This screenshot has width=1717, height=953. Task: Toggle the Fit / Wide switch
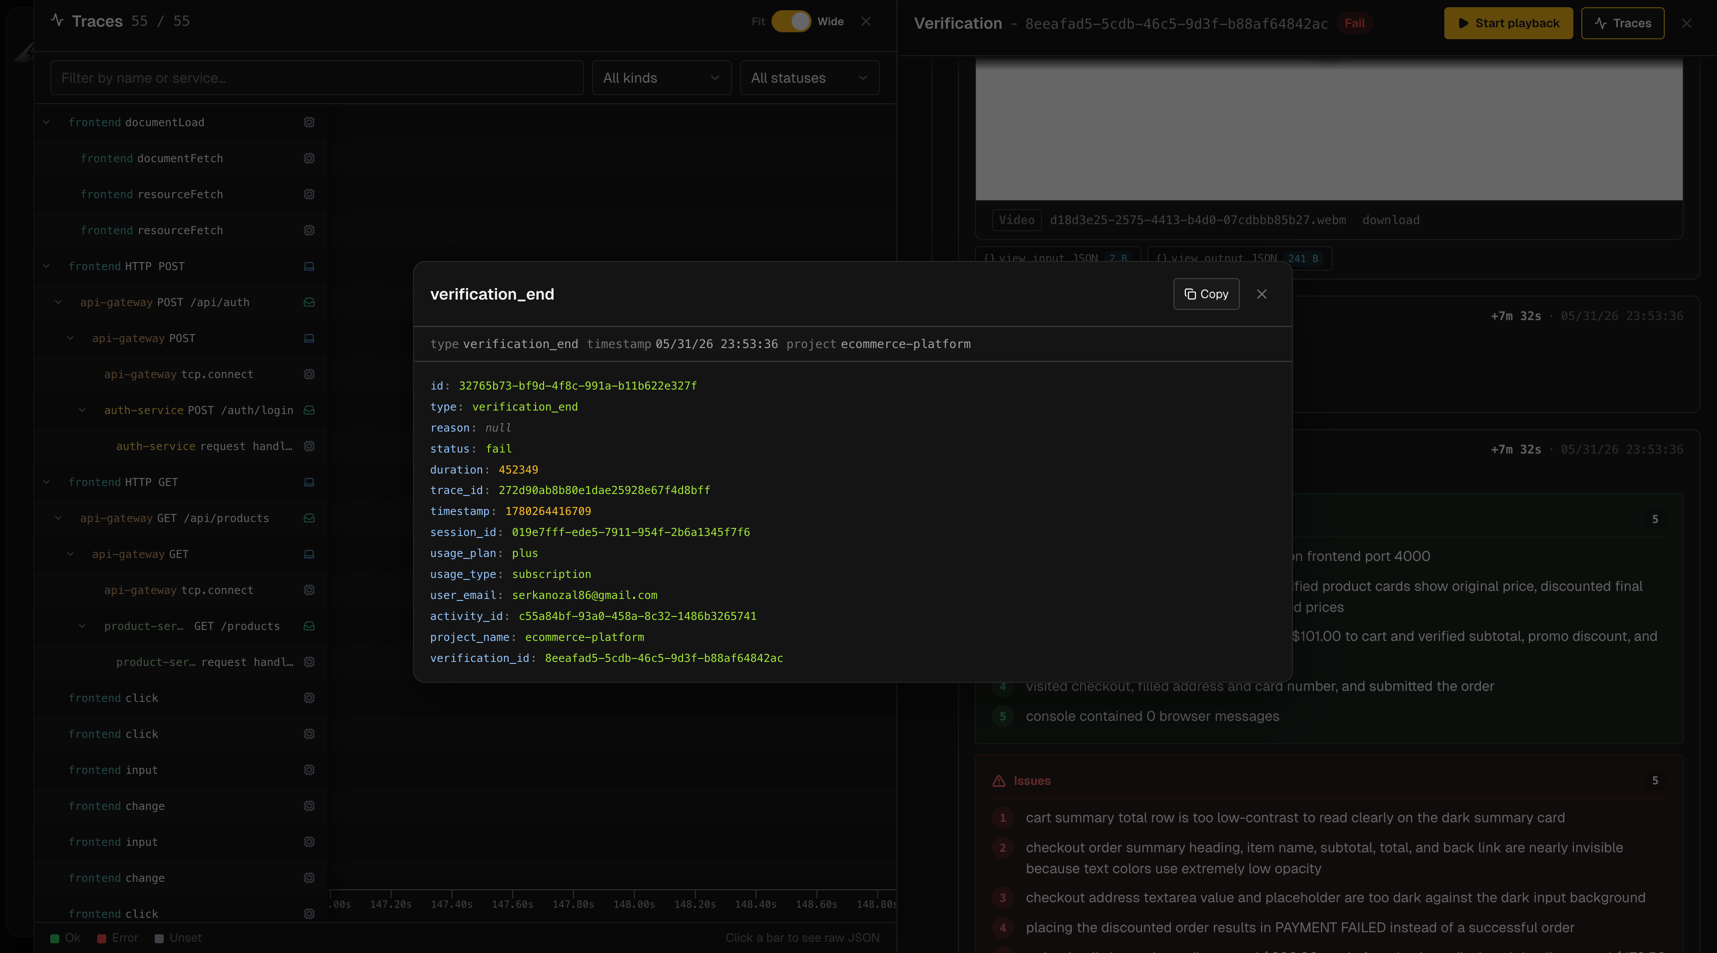791,21
